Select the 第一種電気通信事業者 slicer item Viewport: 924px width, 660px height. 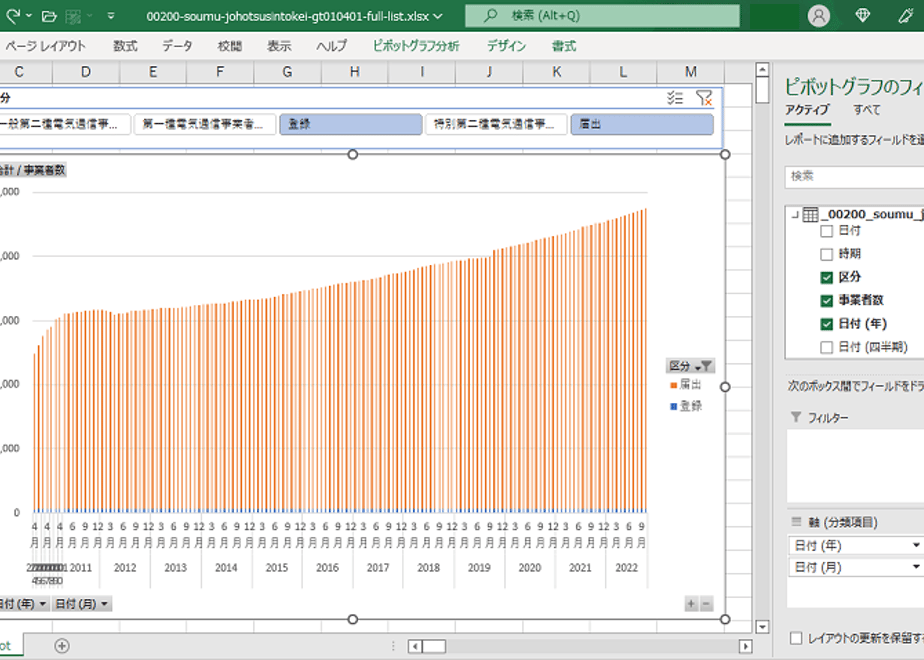pyautogui.click(x=205, y=124)
